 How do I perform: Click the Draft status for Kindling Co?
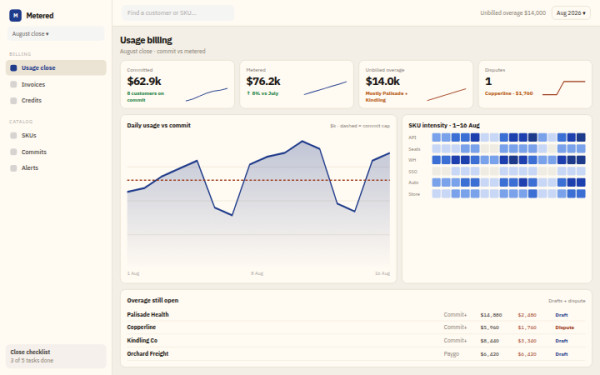click(x=561, y=341)
